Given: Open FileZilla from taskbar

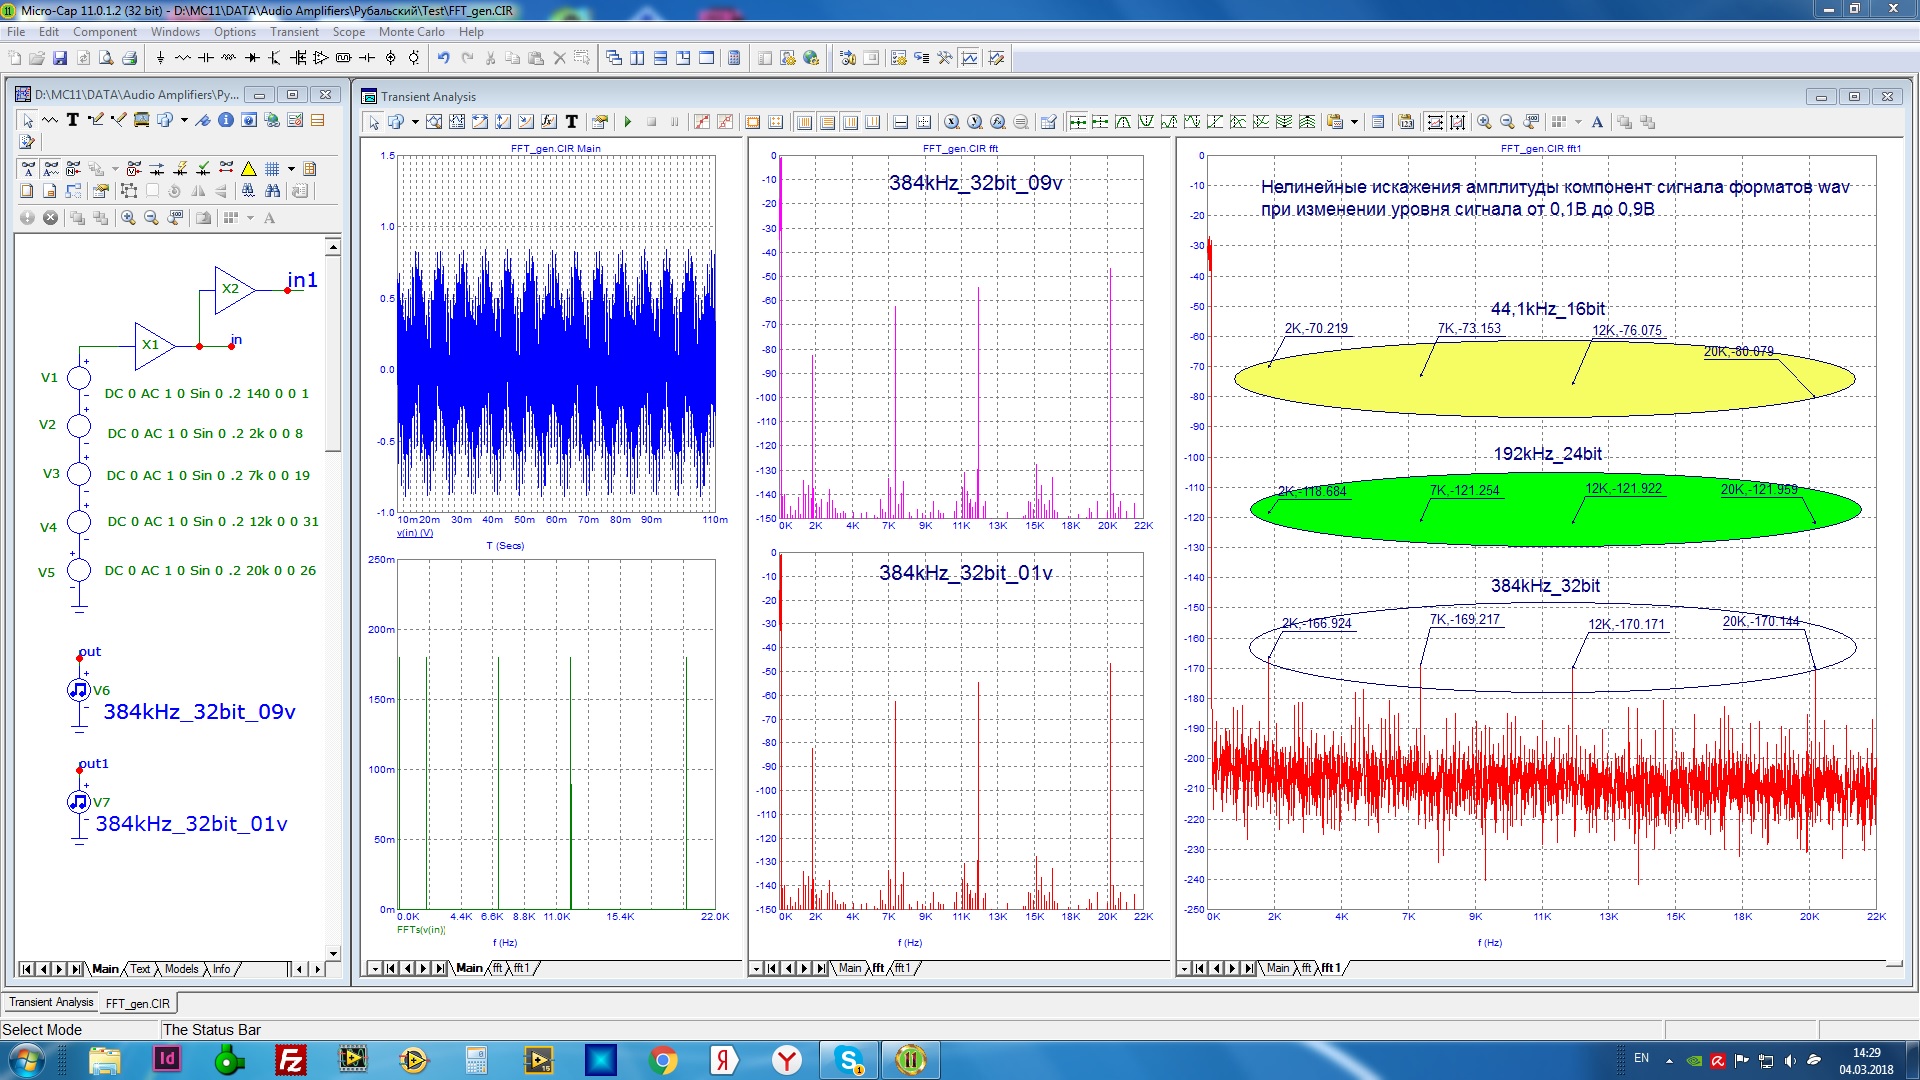Looking at the screenshot, I should 291,1060.
